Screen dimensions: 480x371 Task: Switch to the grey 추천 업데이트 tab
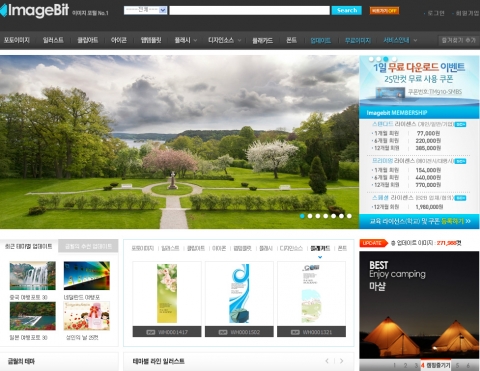pyautogui.click(x=88, y=246)
